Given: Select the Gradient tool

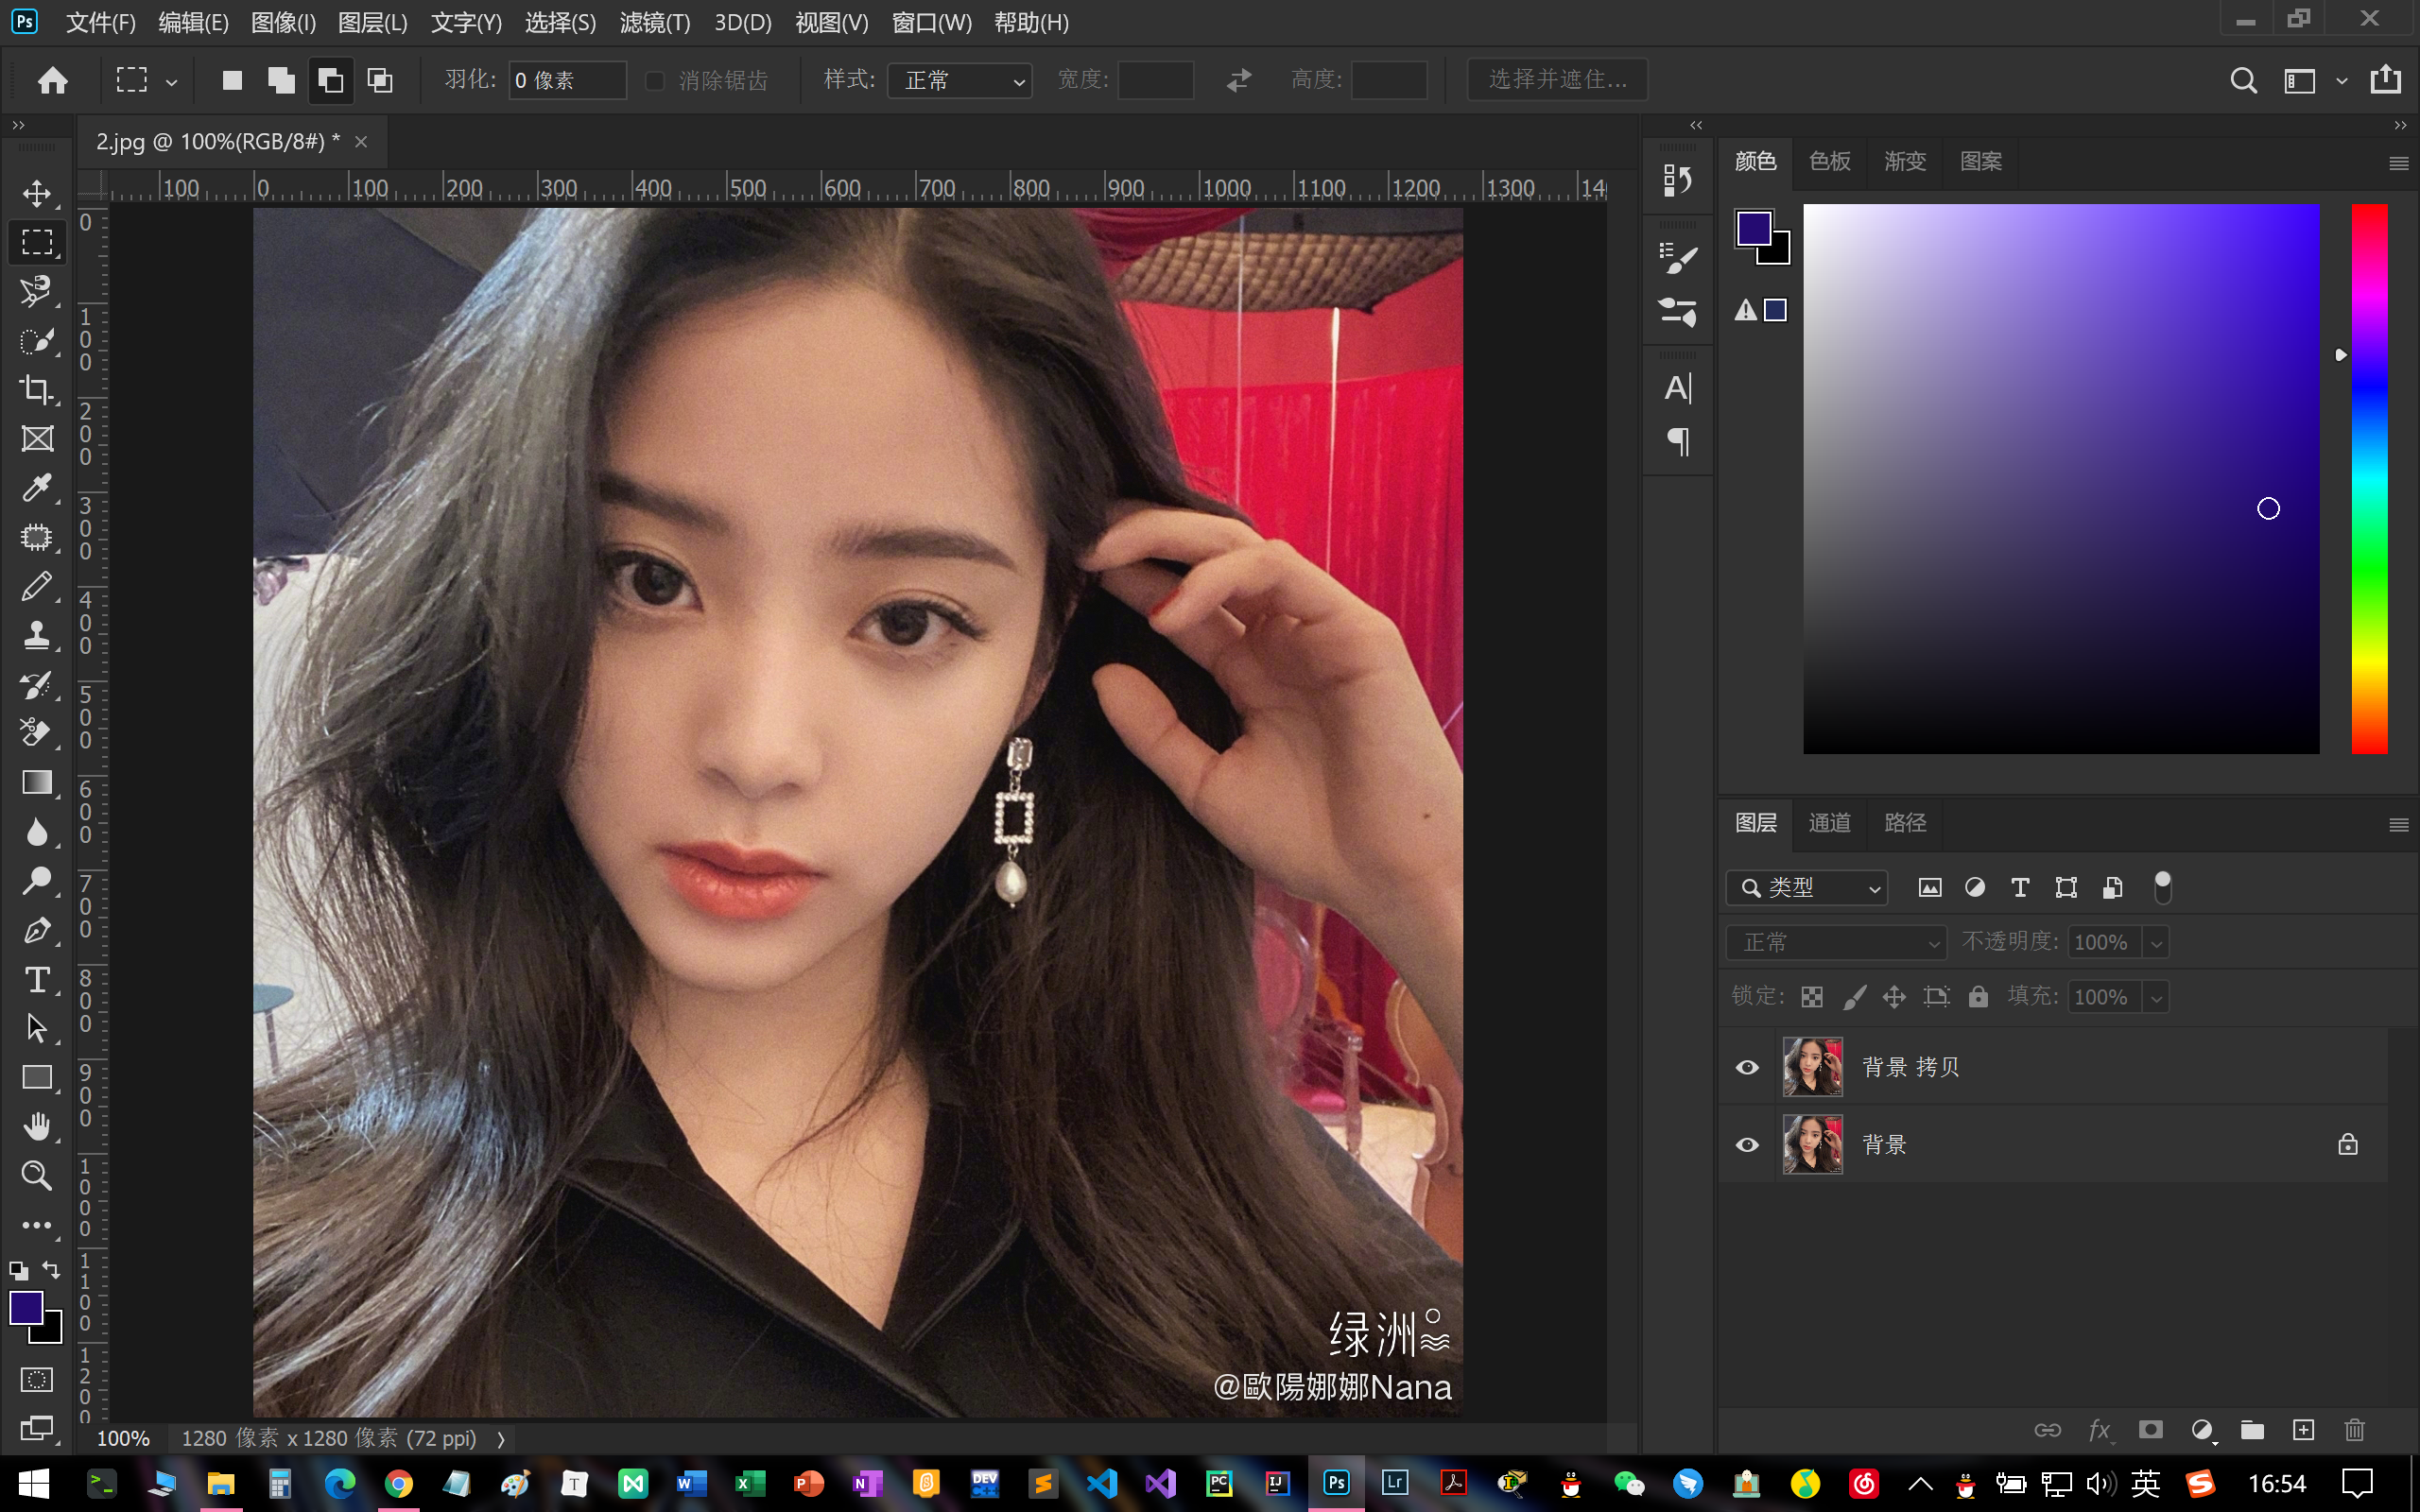Looking at the screenshot, I should [37, 782].
